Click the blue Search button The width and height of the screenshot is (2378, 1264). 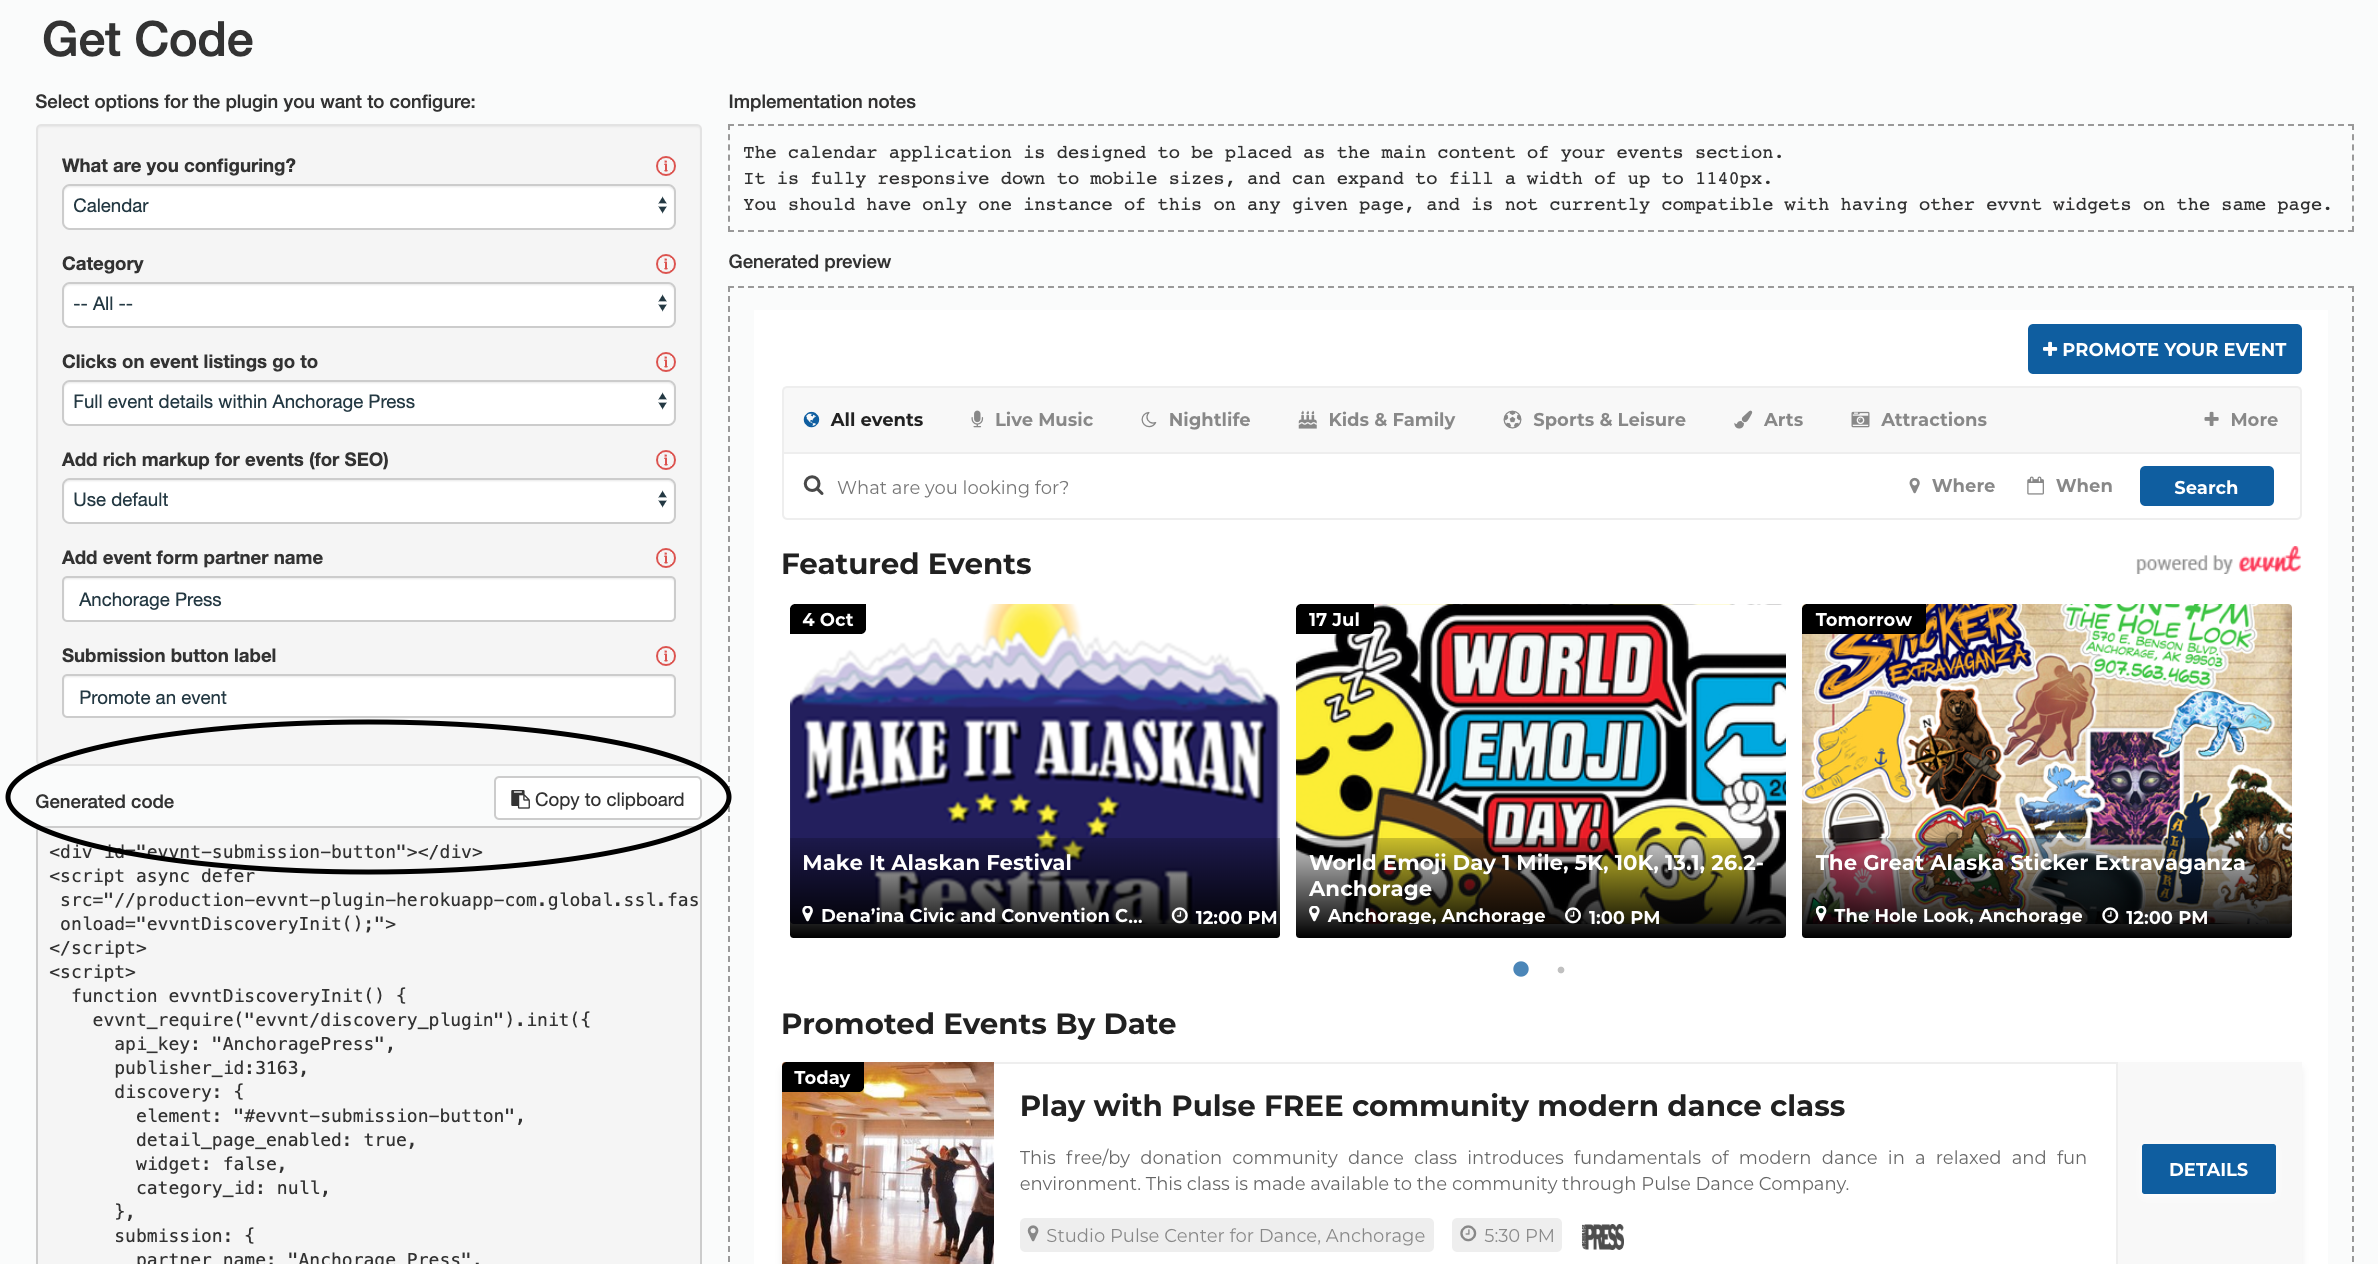[x=2206, y=487]
